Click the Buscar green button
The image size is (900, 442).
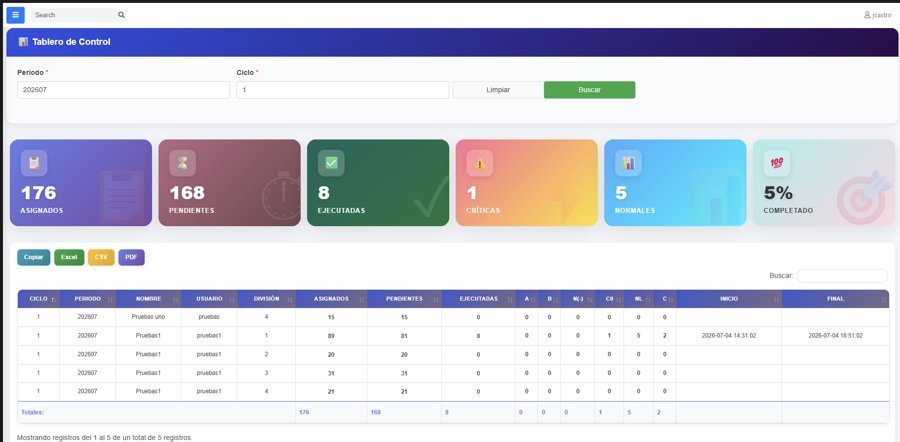point(589,90)
